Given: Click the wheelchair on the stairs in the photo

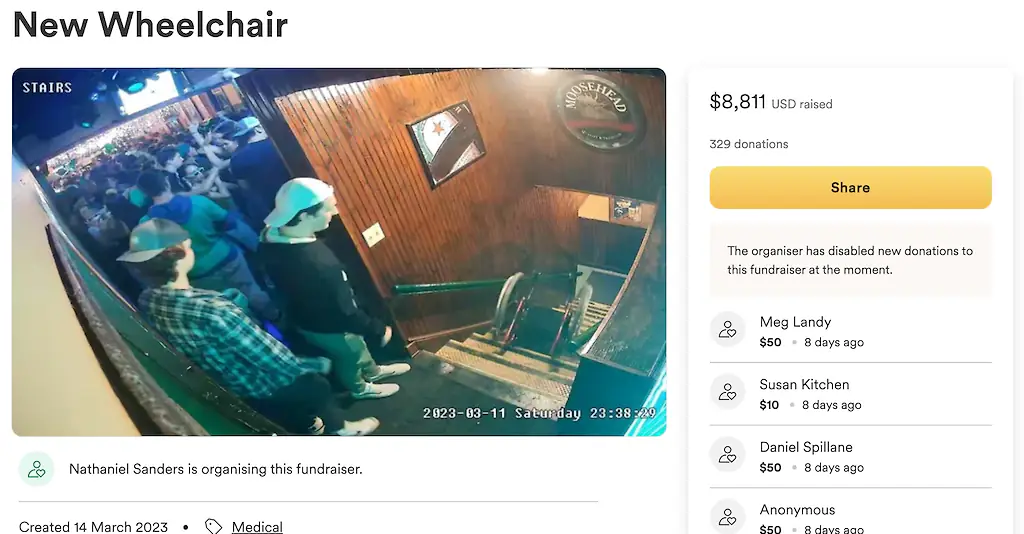Looking at the screenshot, I should (x=542, y=313).
